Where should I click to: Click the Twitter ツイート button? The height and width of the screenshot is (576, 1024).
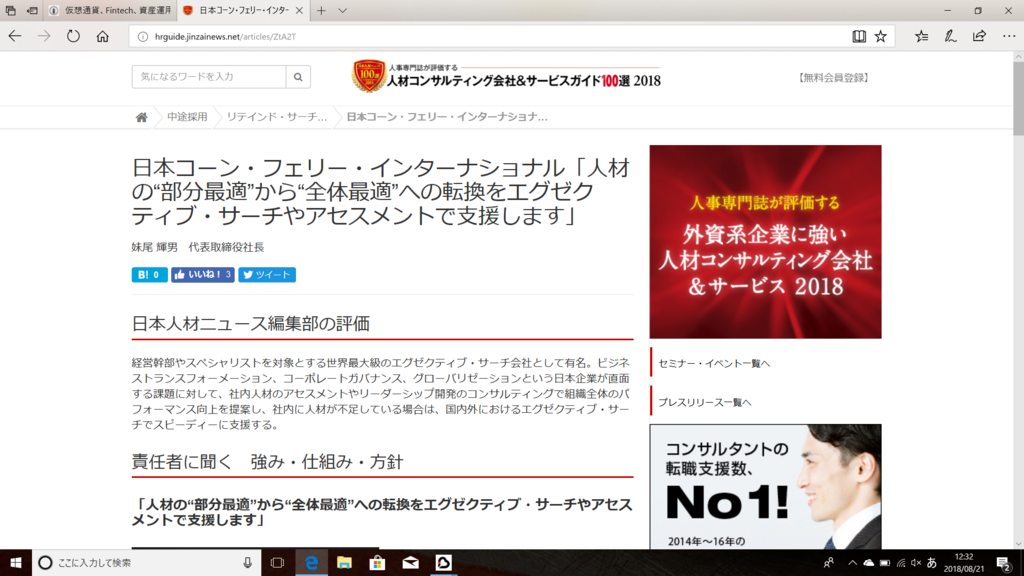[x=267, y=275]
